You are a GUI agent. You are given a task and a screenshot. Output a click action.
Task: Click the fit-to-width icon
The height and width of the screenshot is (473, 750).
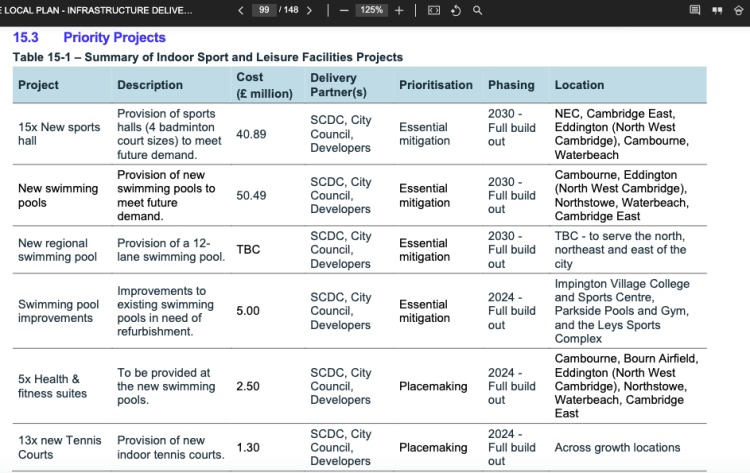click(x=433, y=10)
